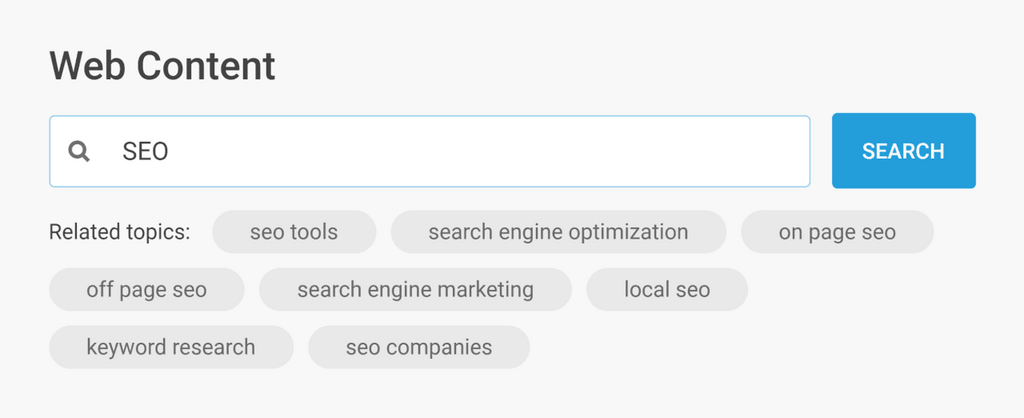Click the word "Content" in the title
This screenshot has width=1024, height=418.
click(206, 66)
